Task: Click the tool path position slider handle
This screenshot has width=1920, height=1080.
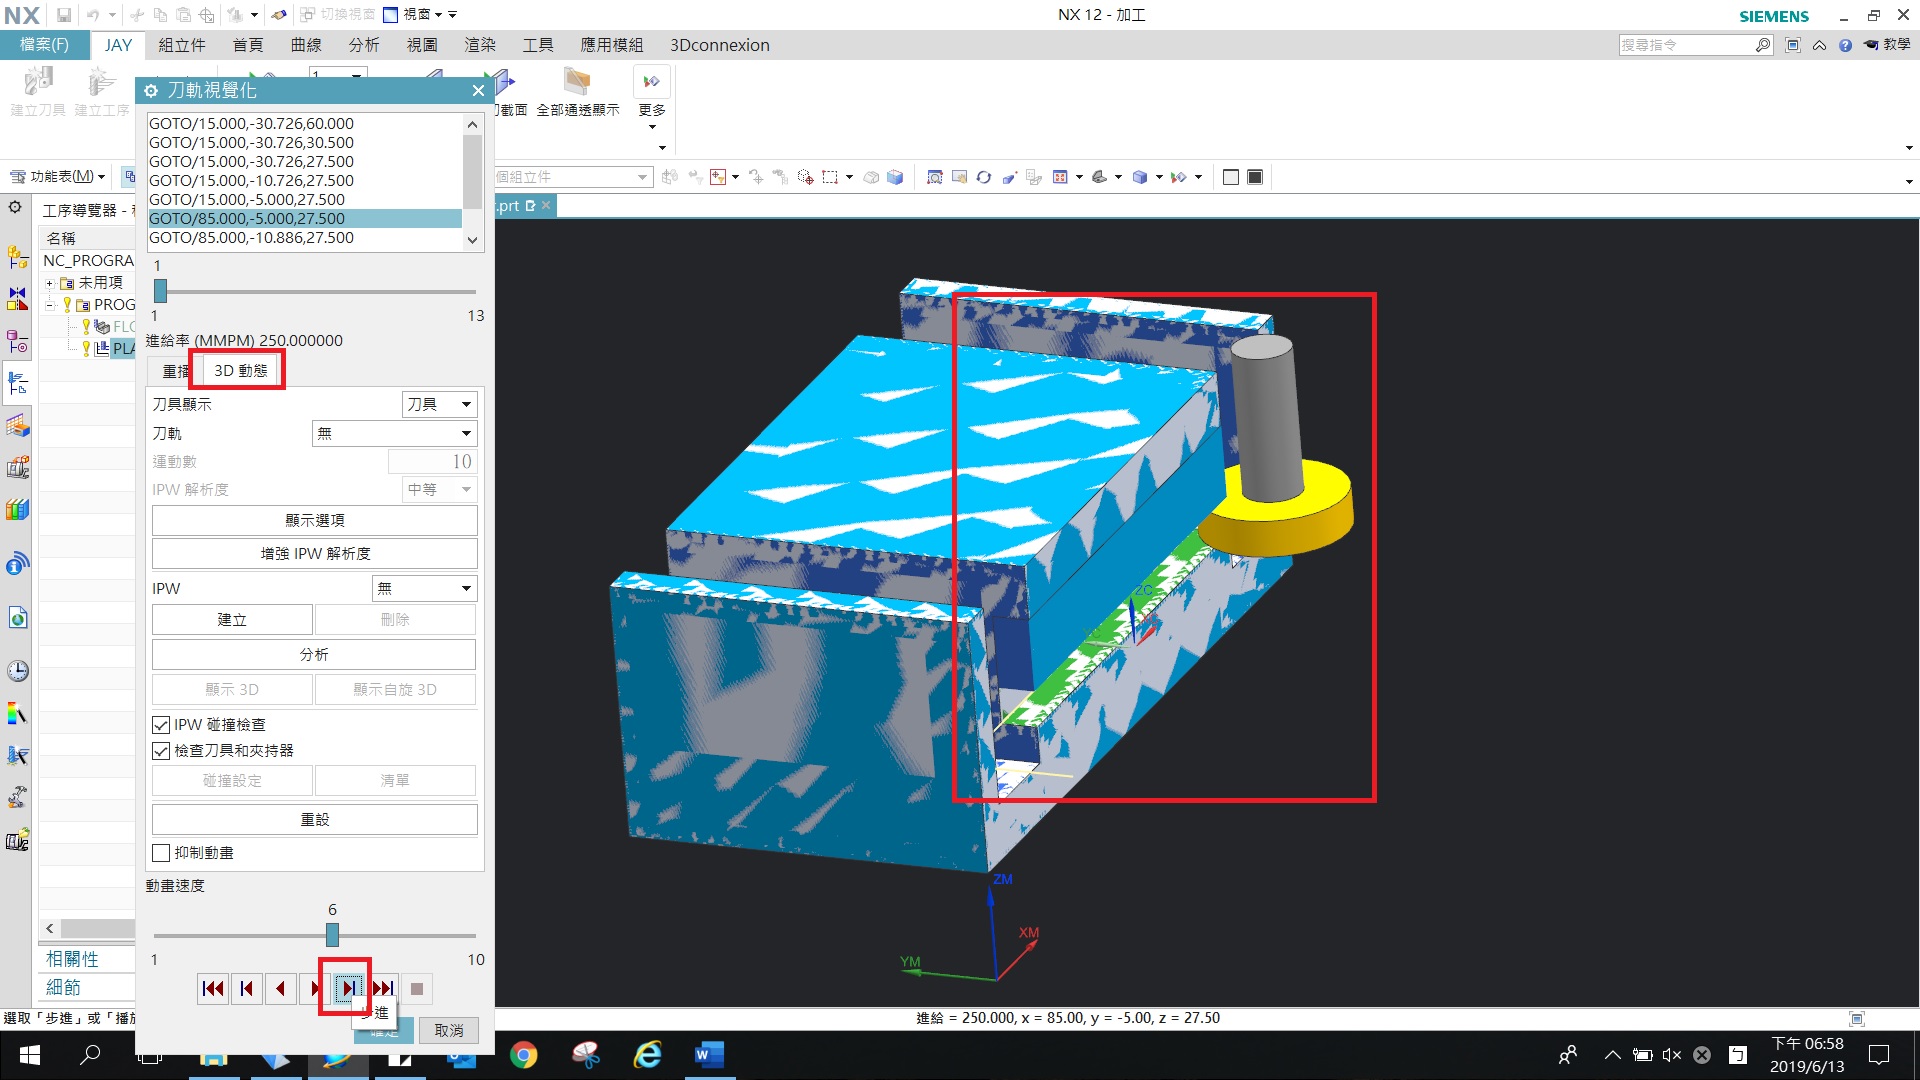Action: pos(160,291)
